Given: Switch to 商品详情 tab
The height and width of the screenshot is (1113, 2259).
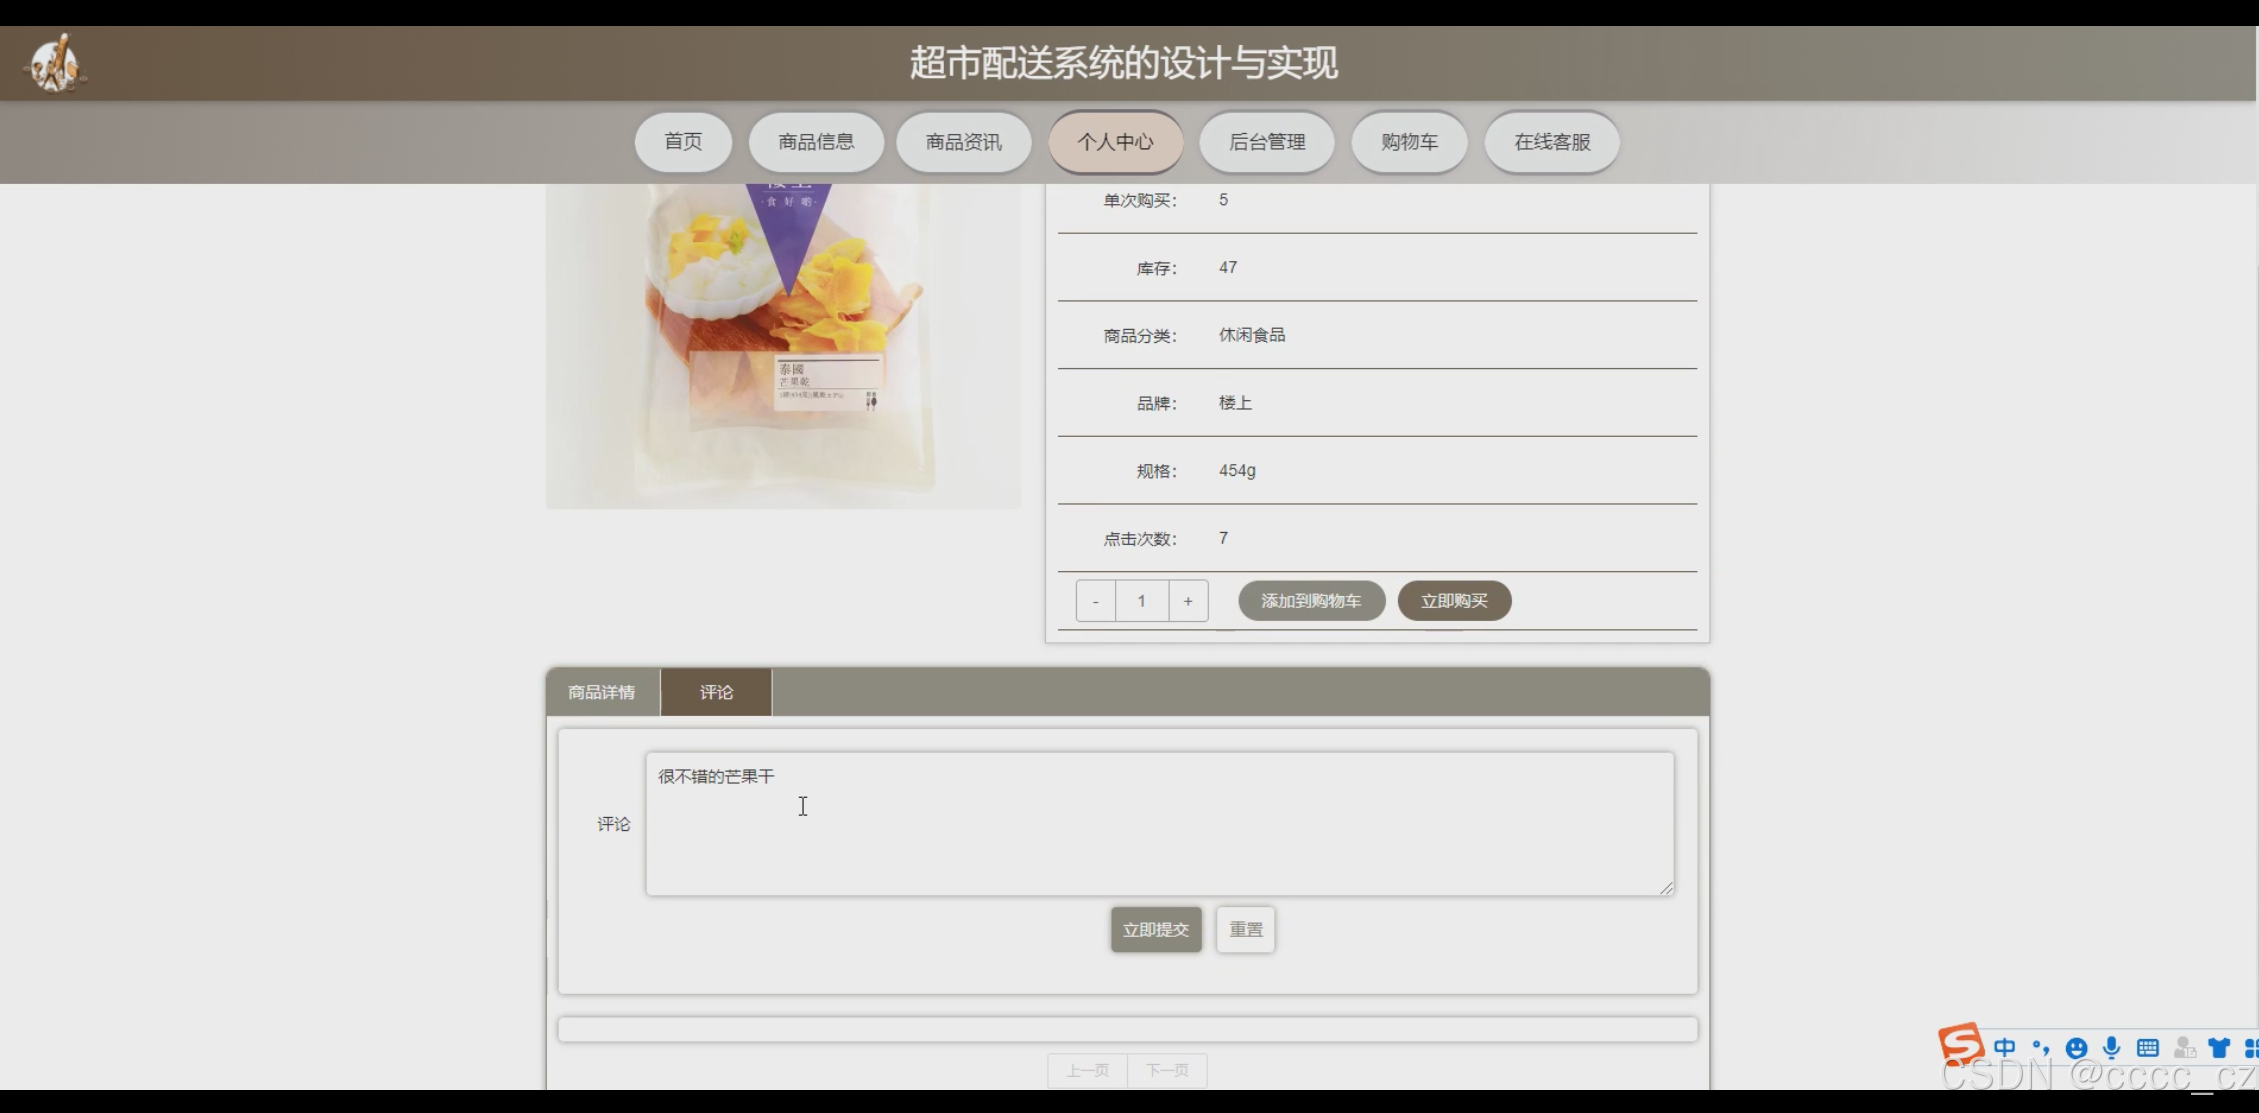Looking at the screenshot, I should point(601,692).
